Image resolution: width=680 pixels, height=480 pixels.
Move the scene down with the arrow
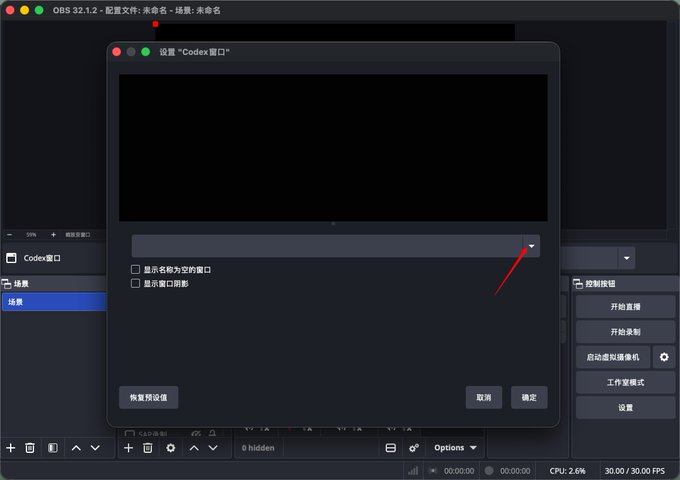point(95,448)
